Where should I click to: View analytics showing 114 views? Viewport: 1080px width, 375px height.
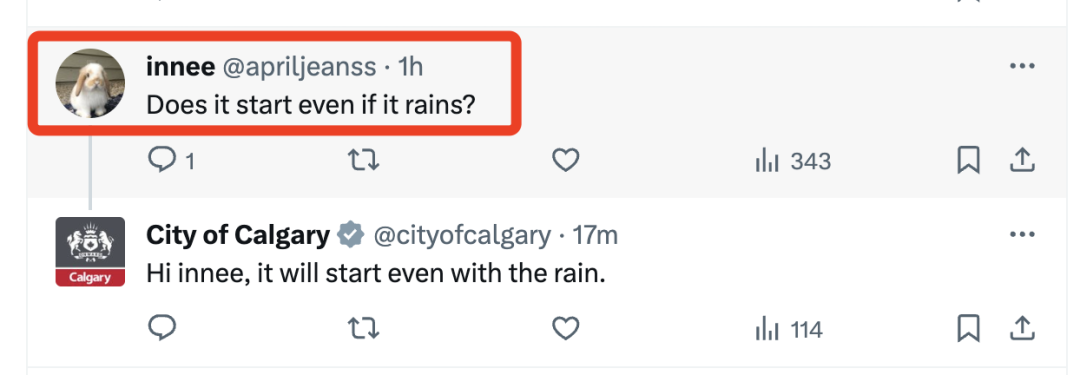[x=789, y=330]
